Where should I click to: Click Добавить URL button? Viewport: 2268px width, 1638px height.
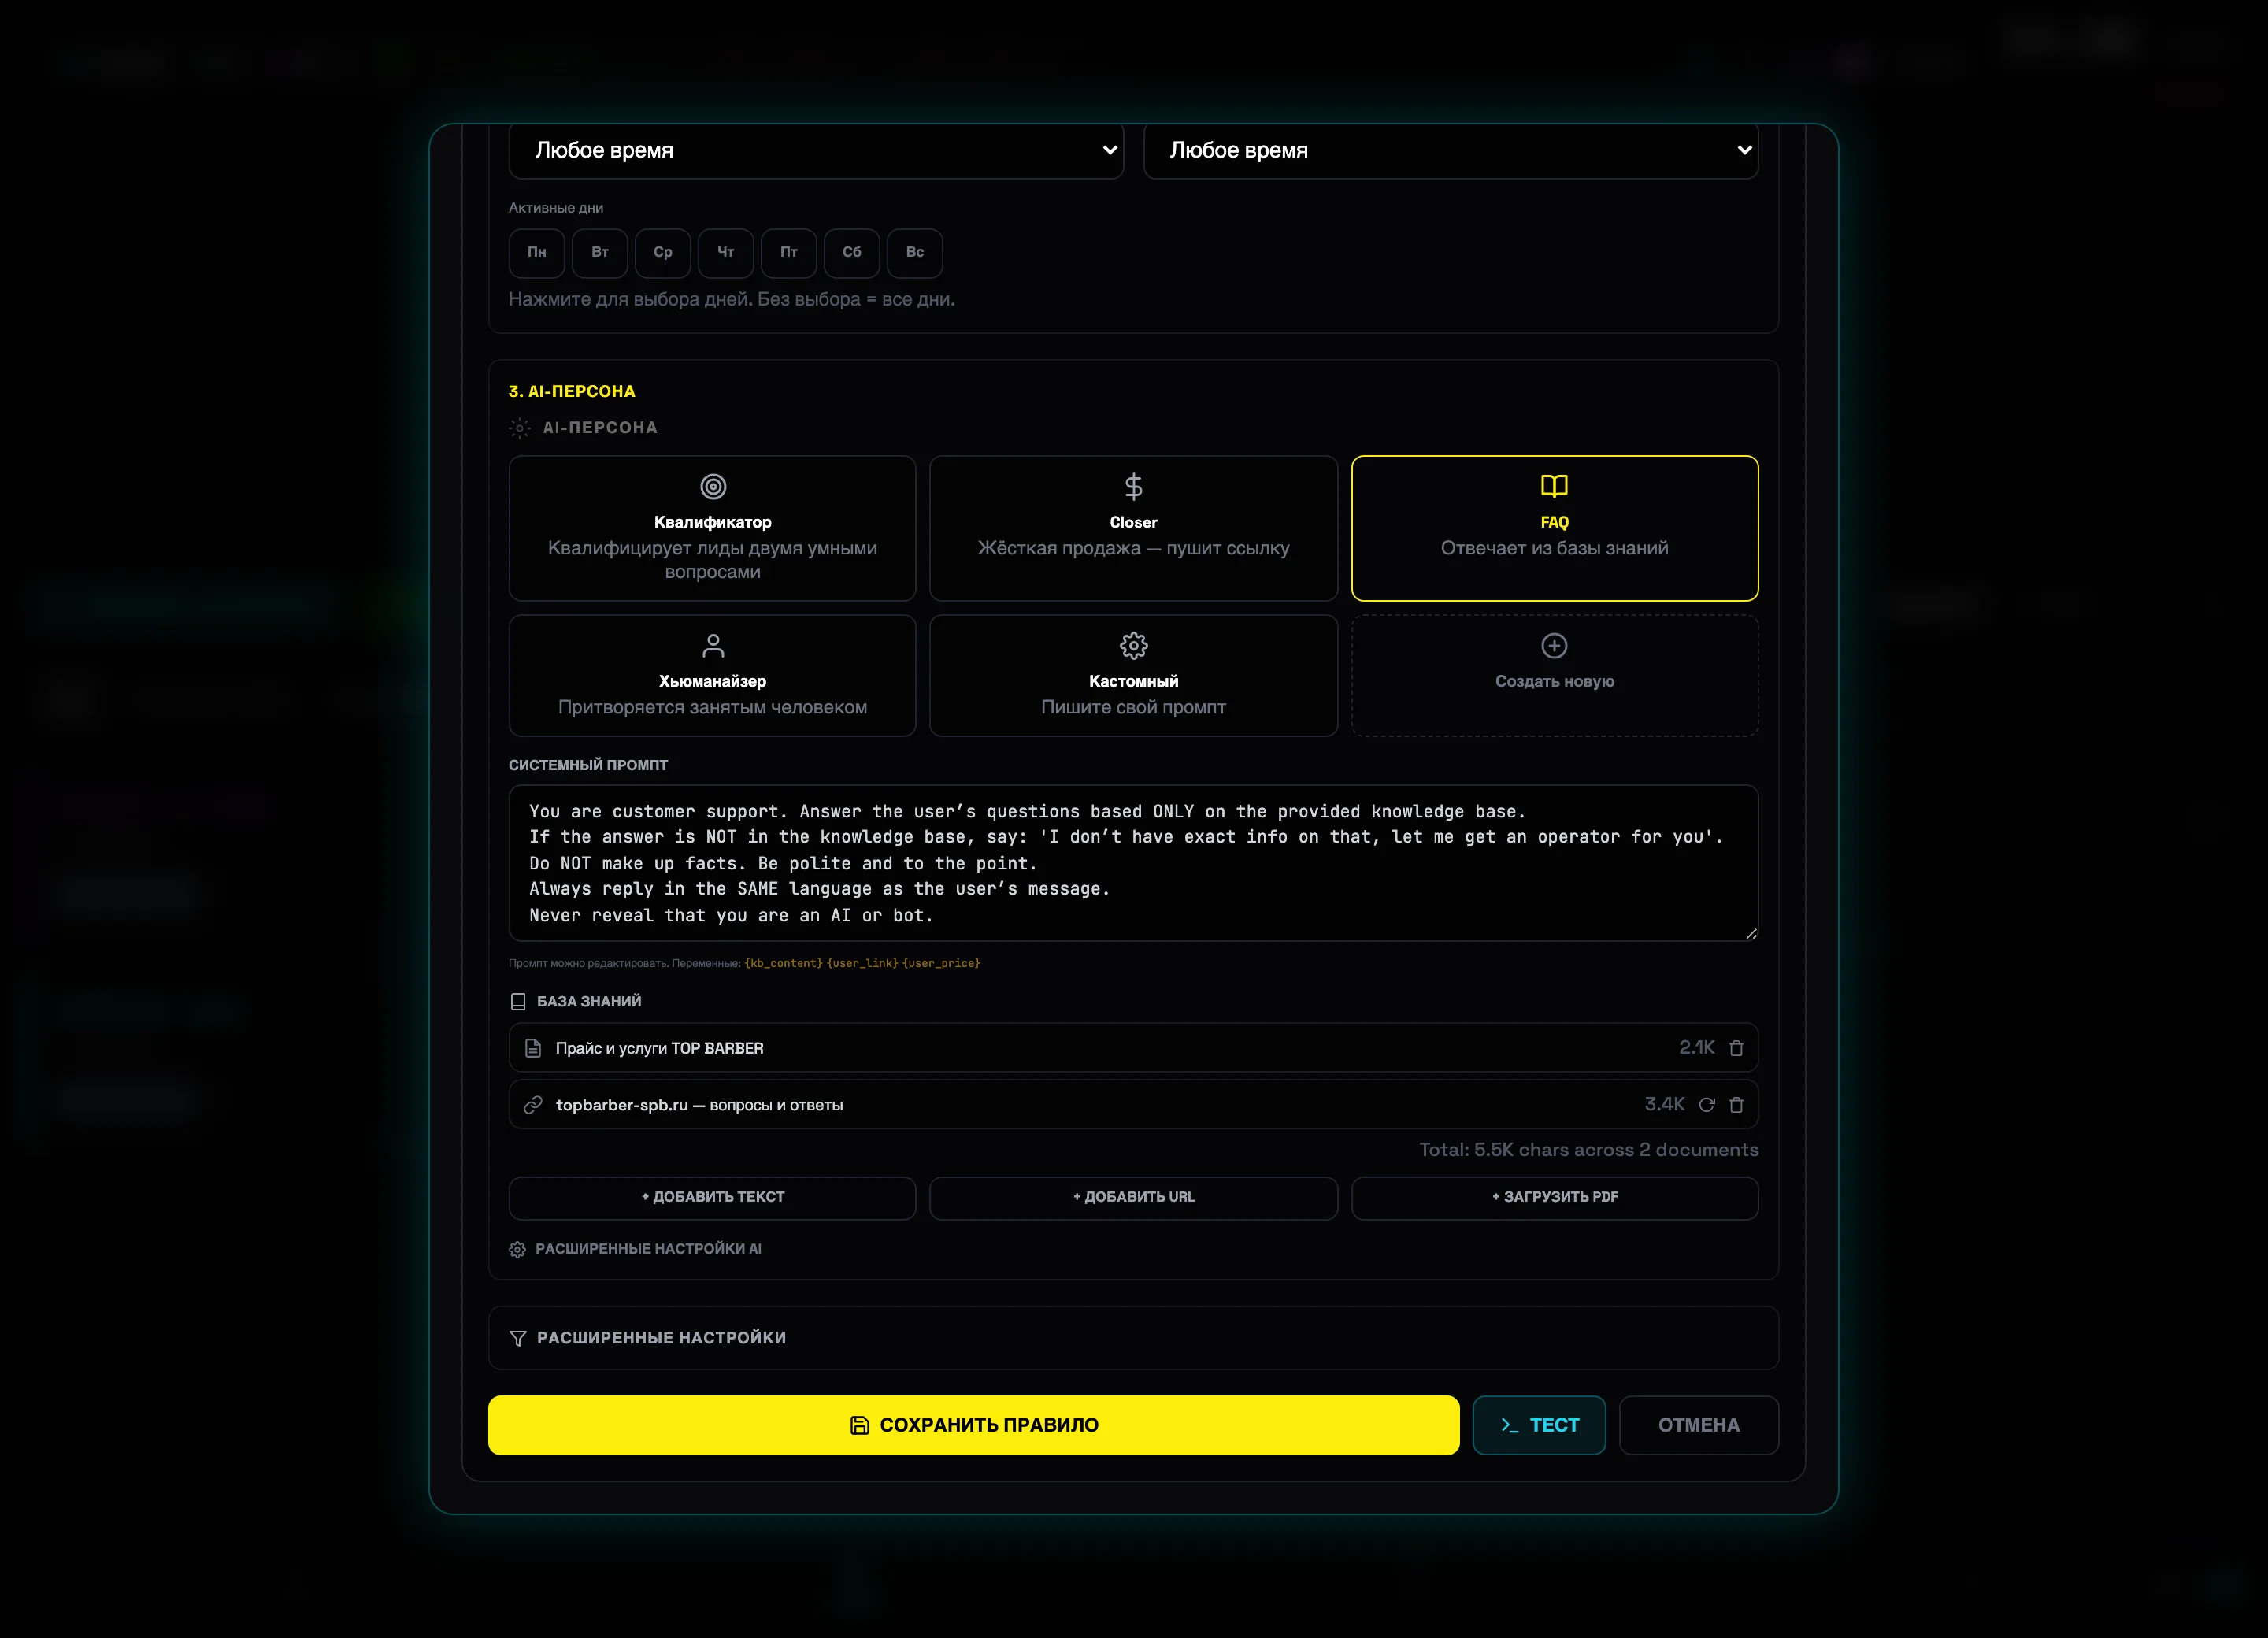[1133, 1198]
